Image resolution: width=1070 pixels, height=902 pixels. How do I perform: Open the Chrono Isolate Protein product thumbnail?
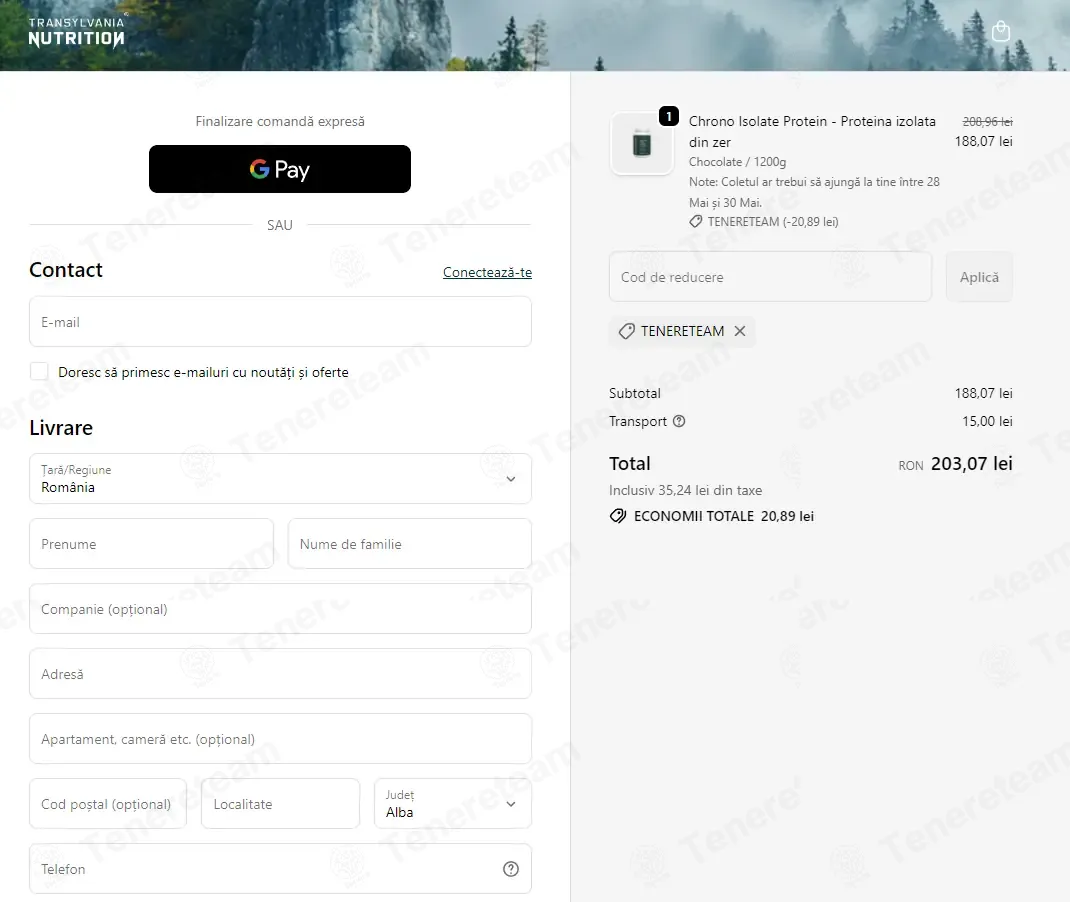pyautogui.click(x=642, y=144)
